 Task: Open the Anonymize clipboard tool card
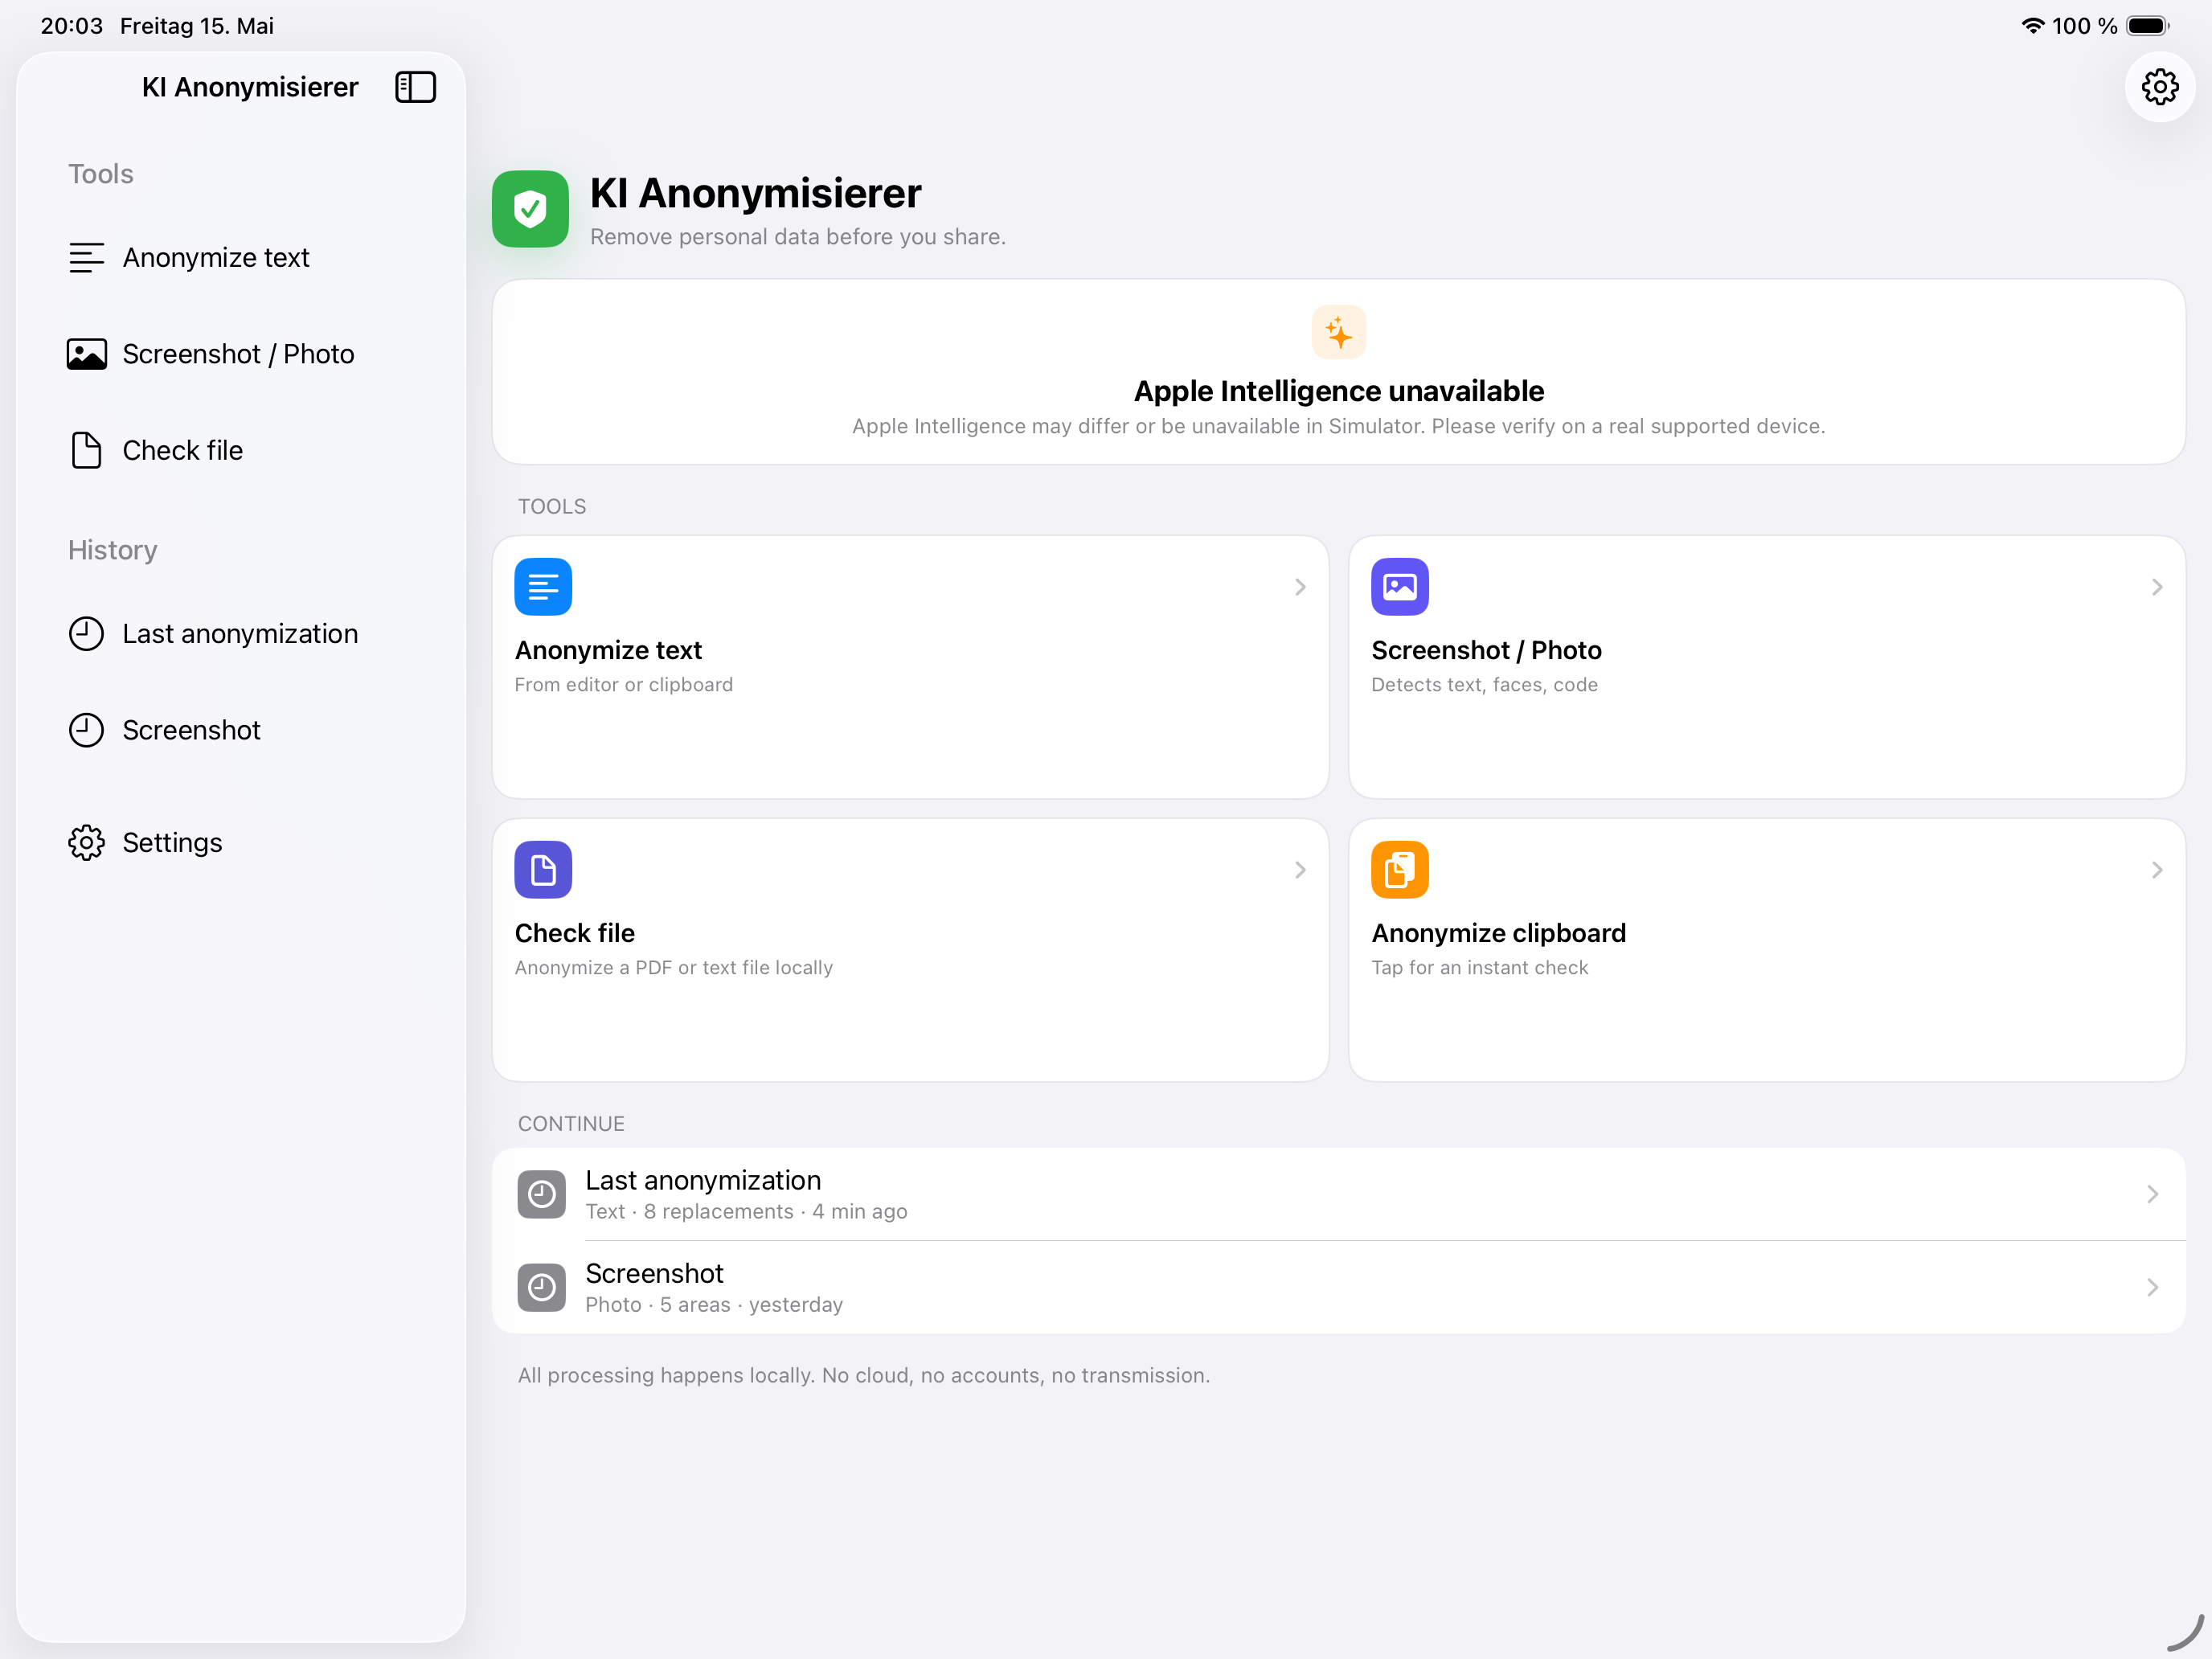(1767, 950)
